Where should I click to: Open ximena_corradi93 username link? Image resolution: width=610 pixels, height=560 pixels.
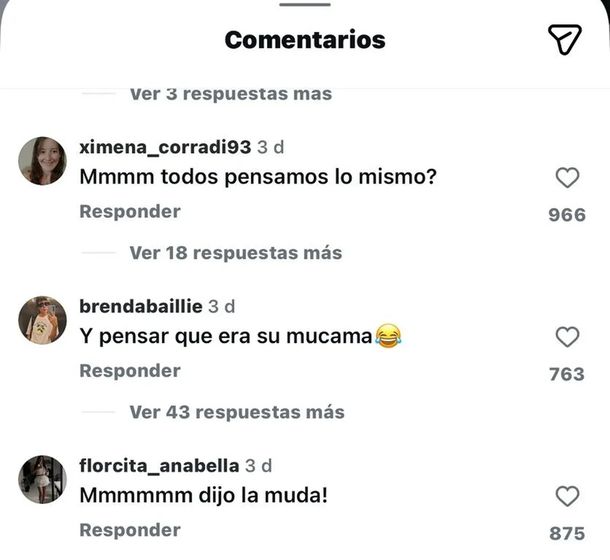coord(165,147)
